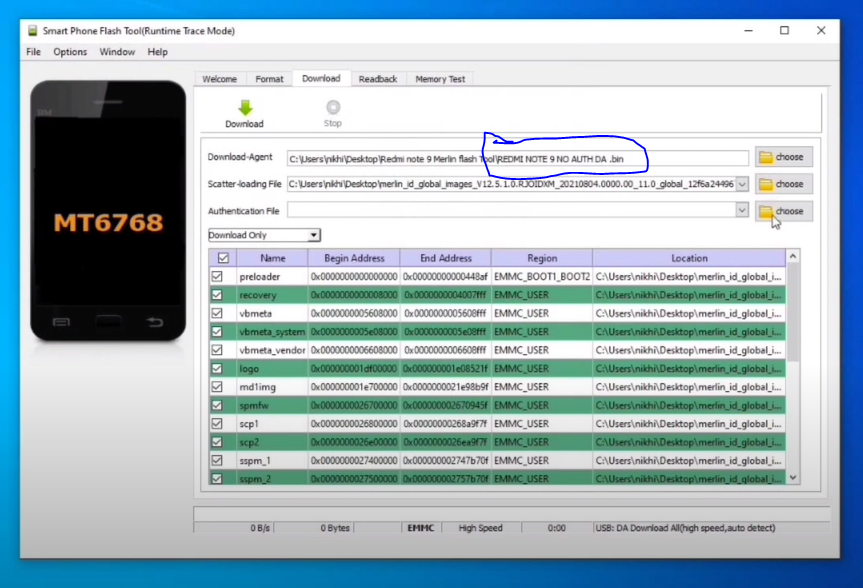The image size is (863, 588).
Task: Click the '0 Bytes' status bar entry
Action: (335, 528)
